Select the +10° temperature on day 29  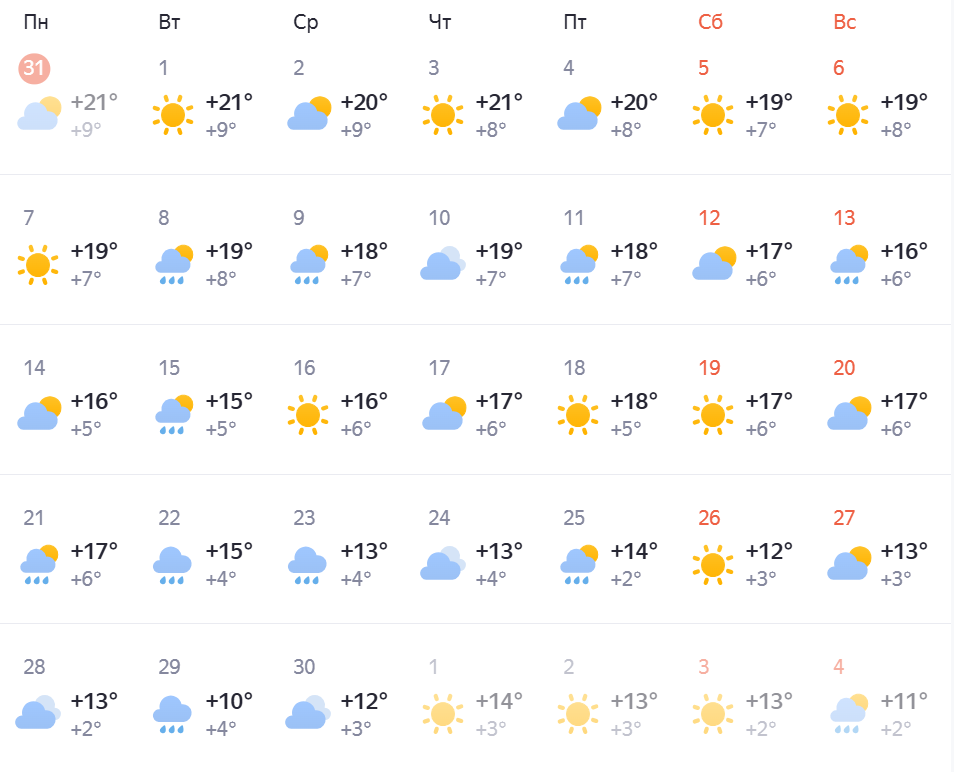click(229, 701)
